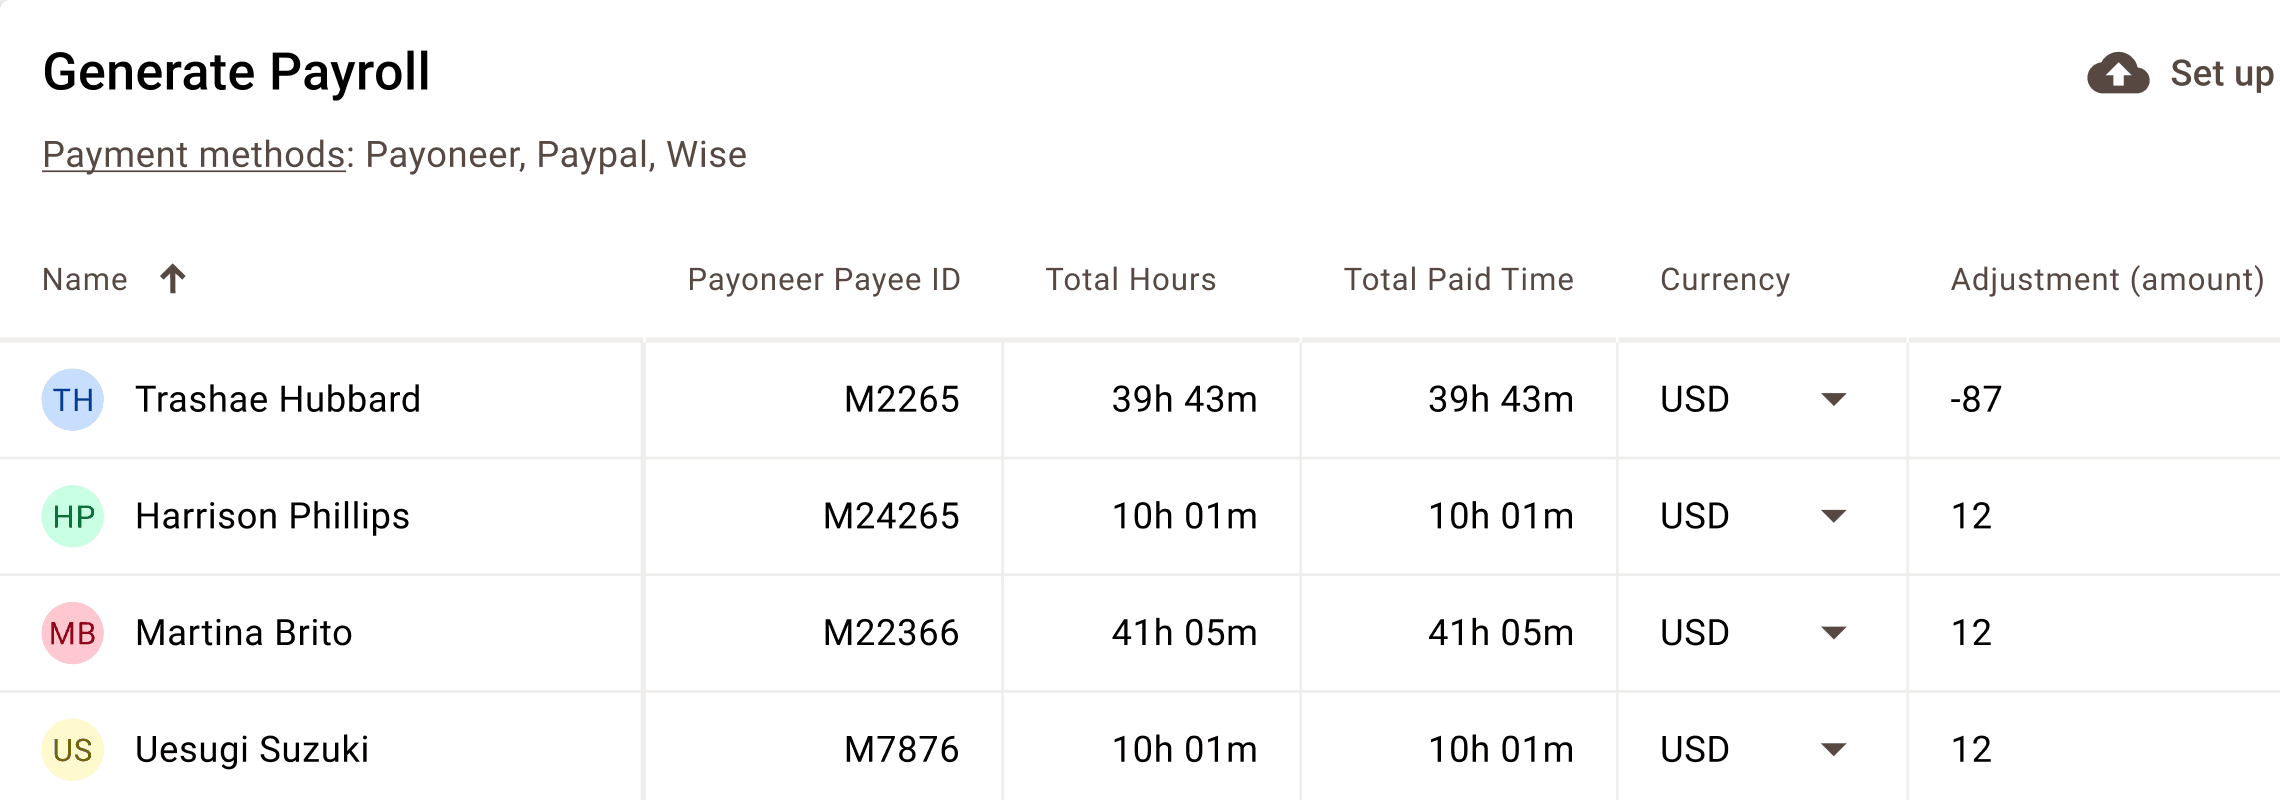Screen dimensions: 2280x800
Task: Click Martina Brito's MB avatar
Action: pyautogui.click(x=73, y=633)
